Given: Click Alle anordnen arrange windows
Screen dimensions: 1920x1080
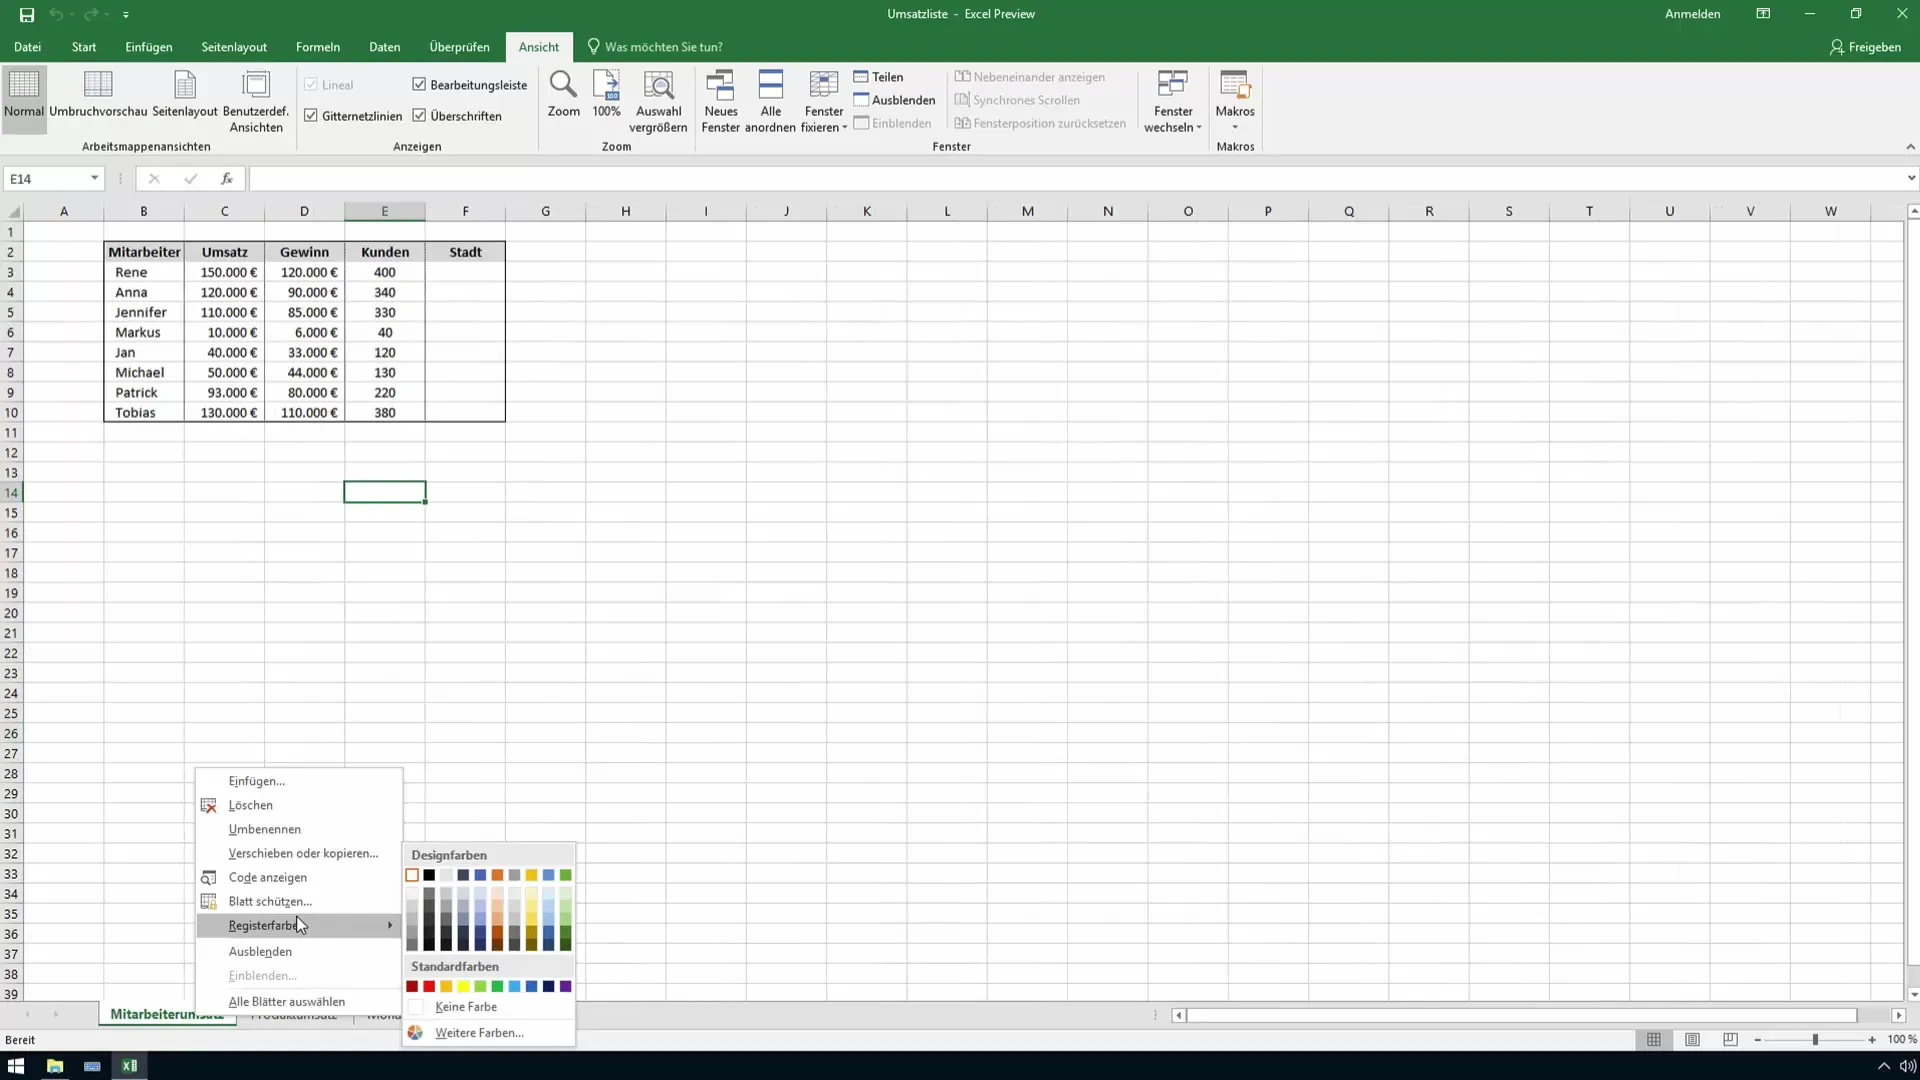Looking at the screenshot, I should [x=770, y=101].
